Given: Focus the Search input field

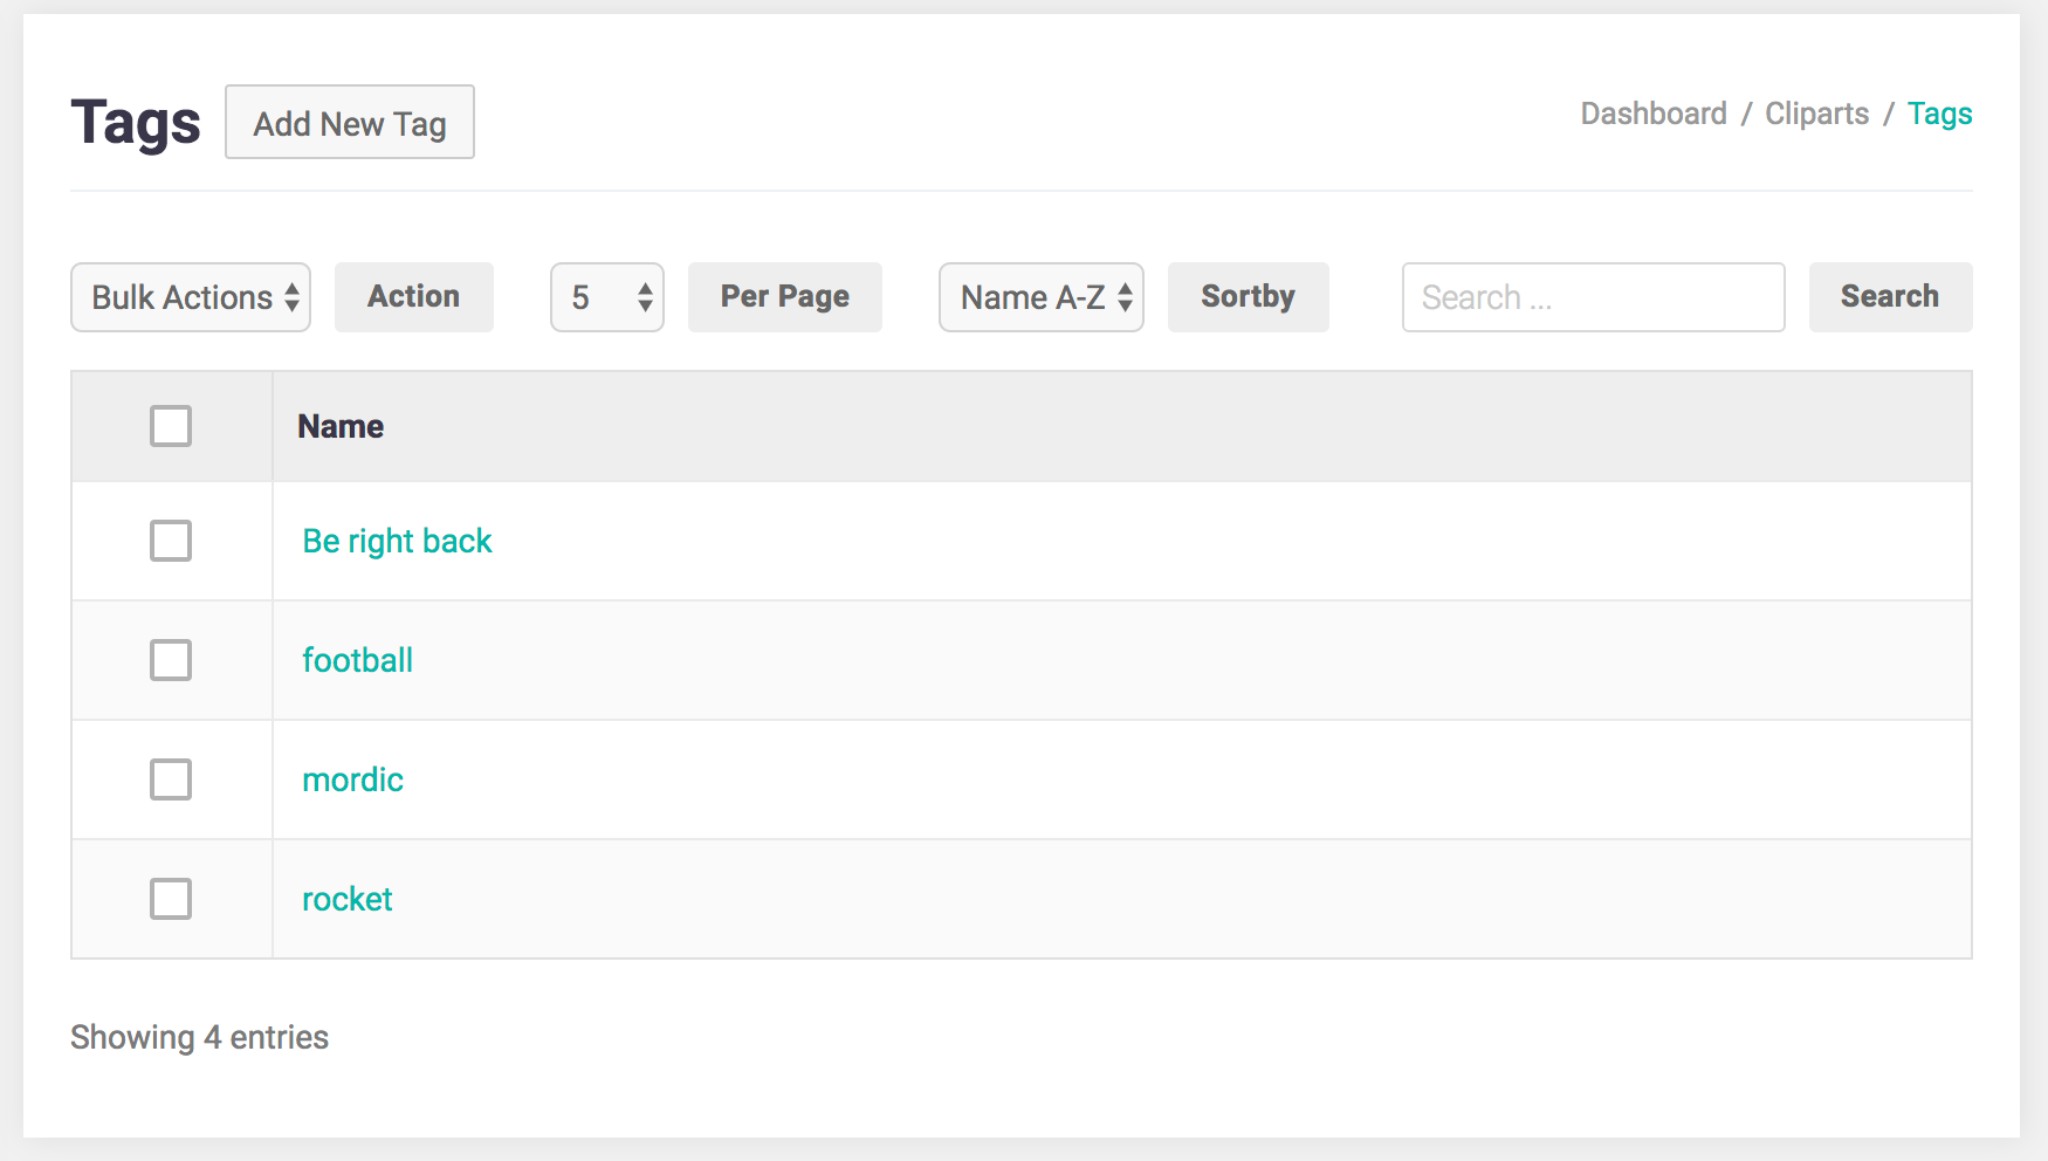Looking at the screenshot, I should click(1592, 297).
